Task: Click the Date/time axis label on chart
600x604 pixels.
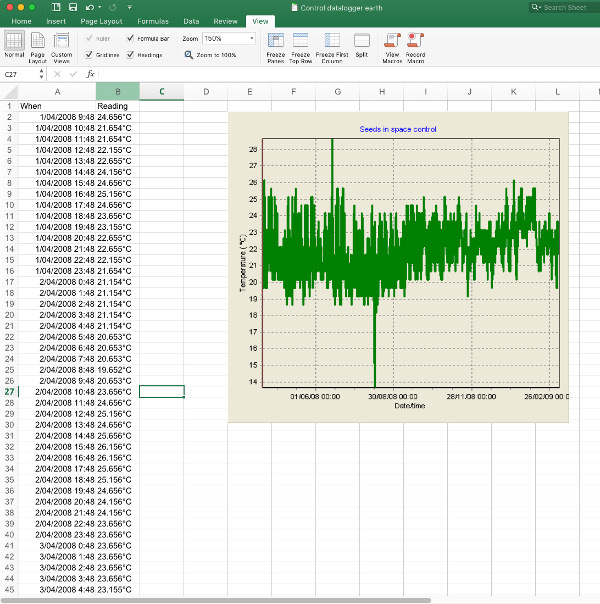Action: click(409, 406)
